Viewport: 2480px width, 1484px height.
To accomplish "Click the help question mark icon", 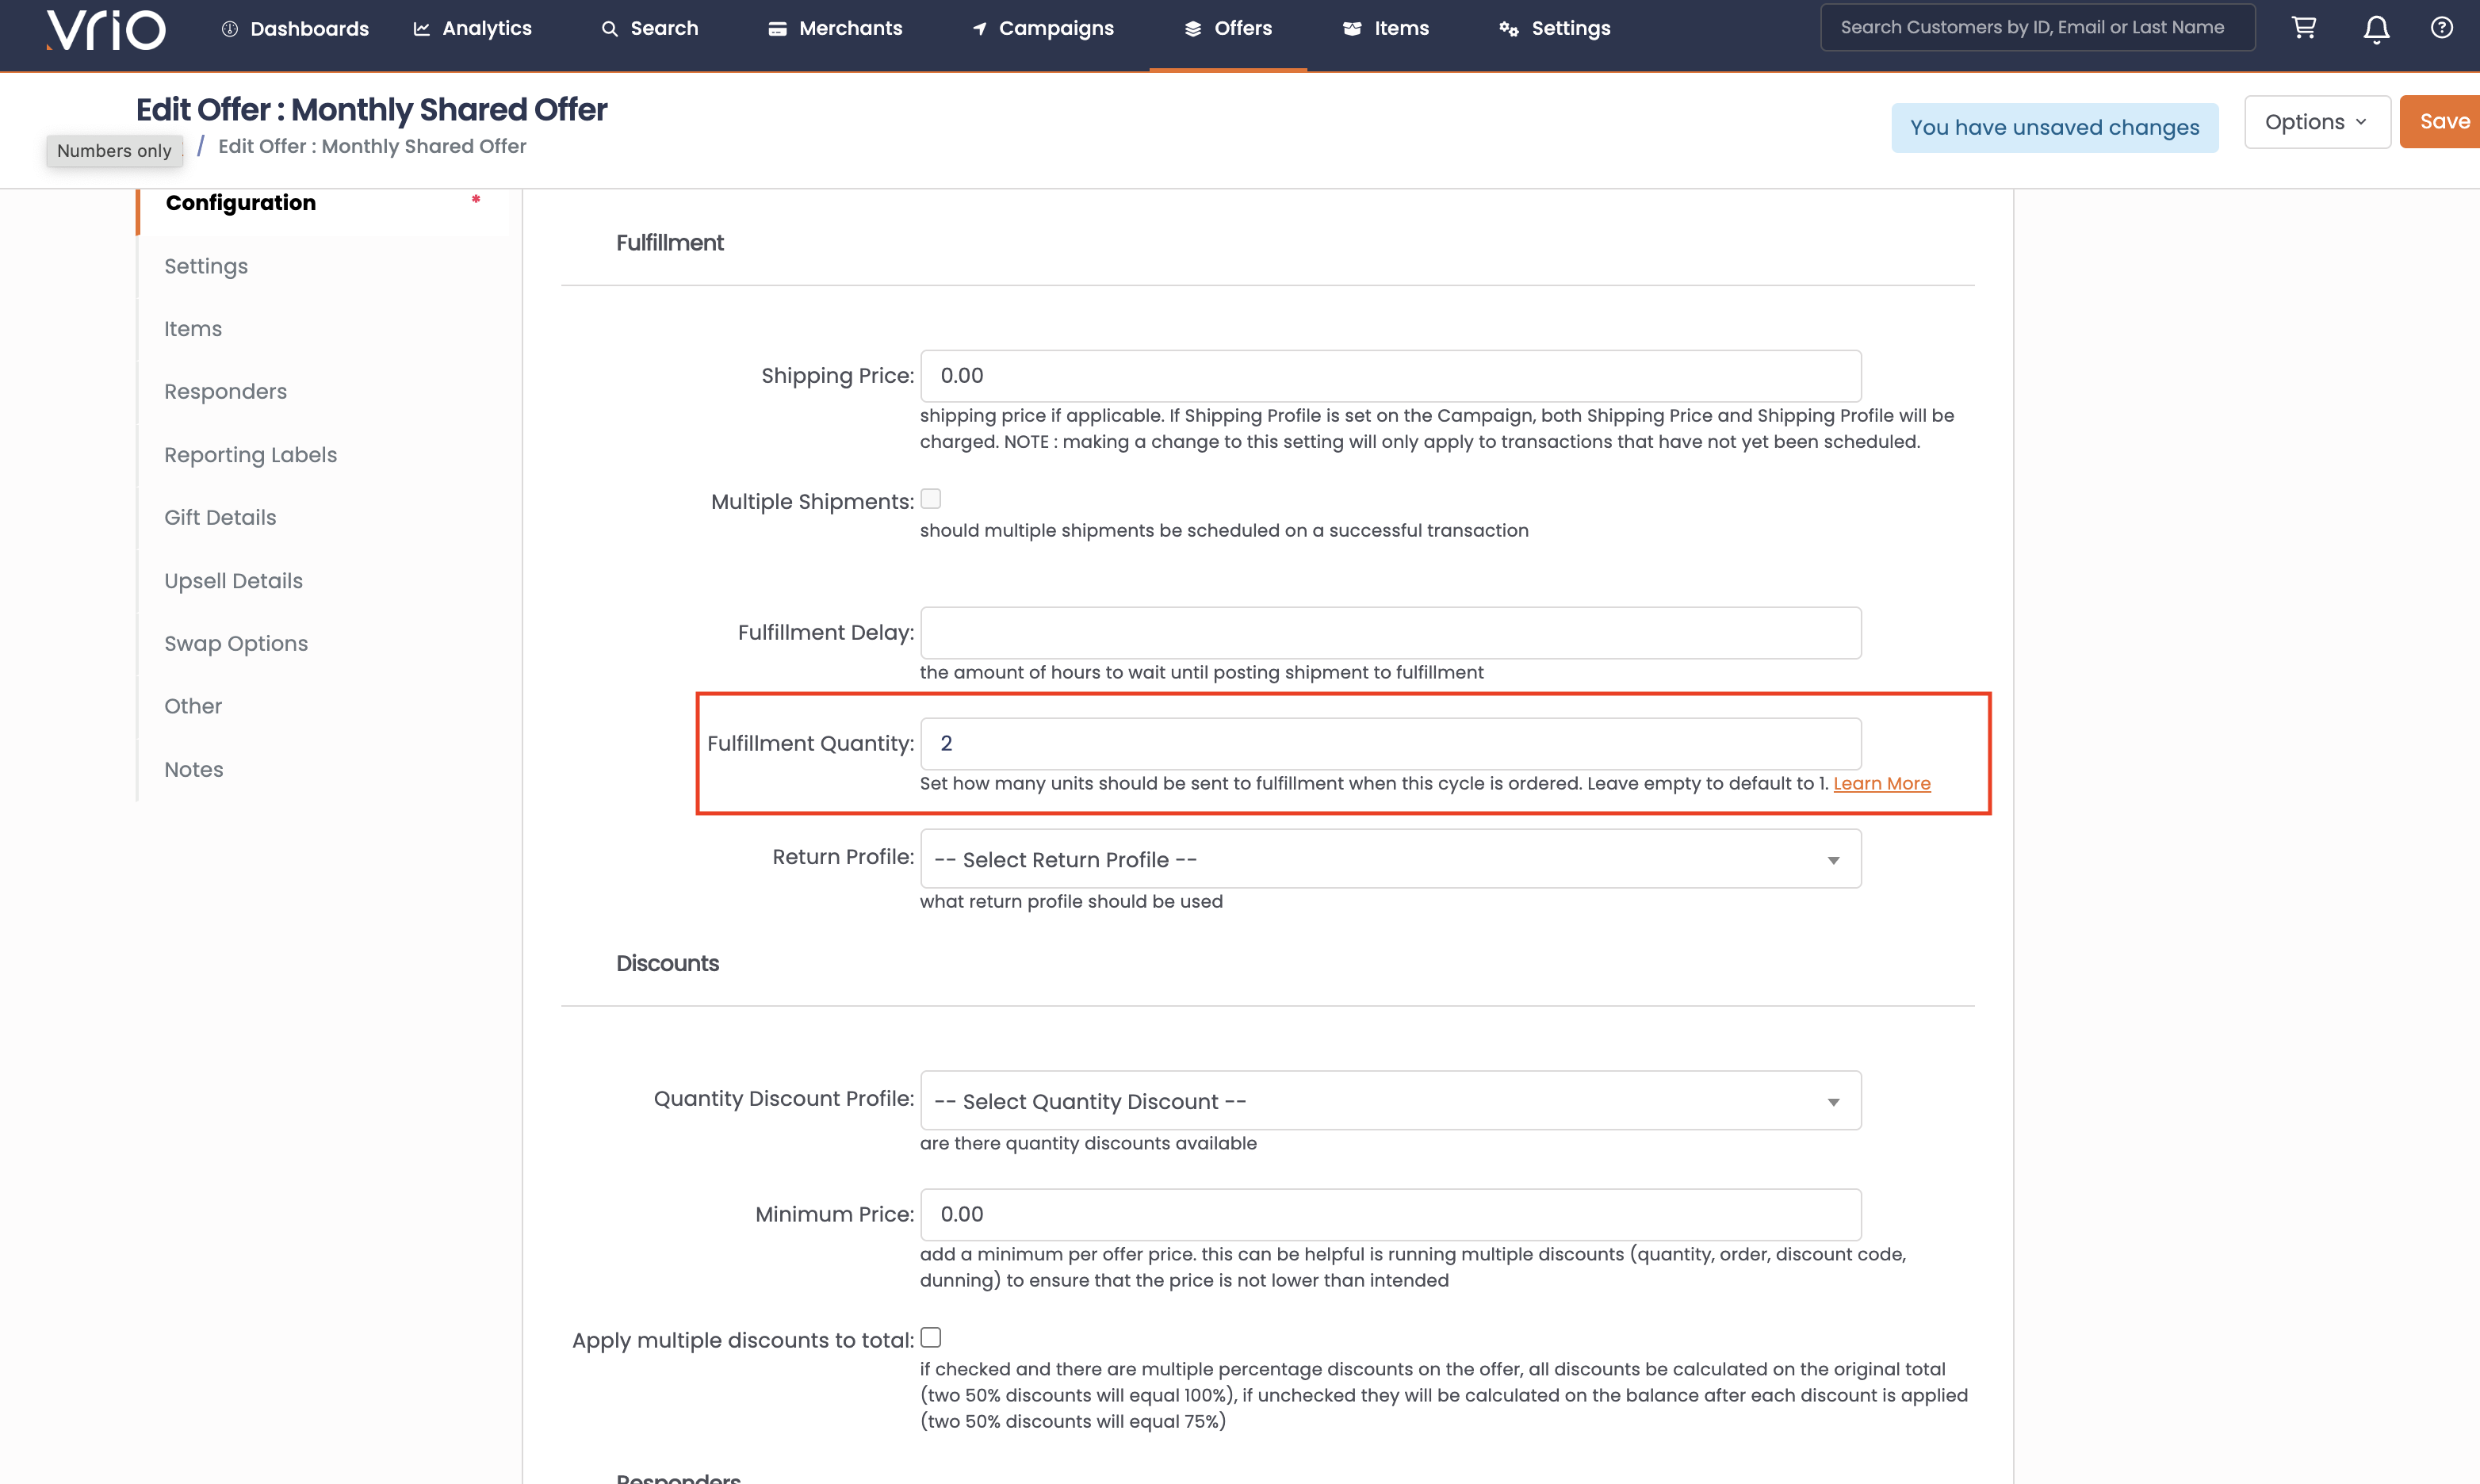I will click(x=2441, y=28).
